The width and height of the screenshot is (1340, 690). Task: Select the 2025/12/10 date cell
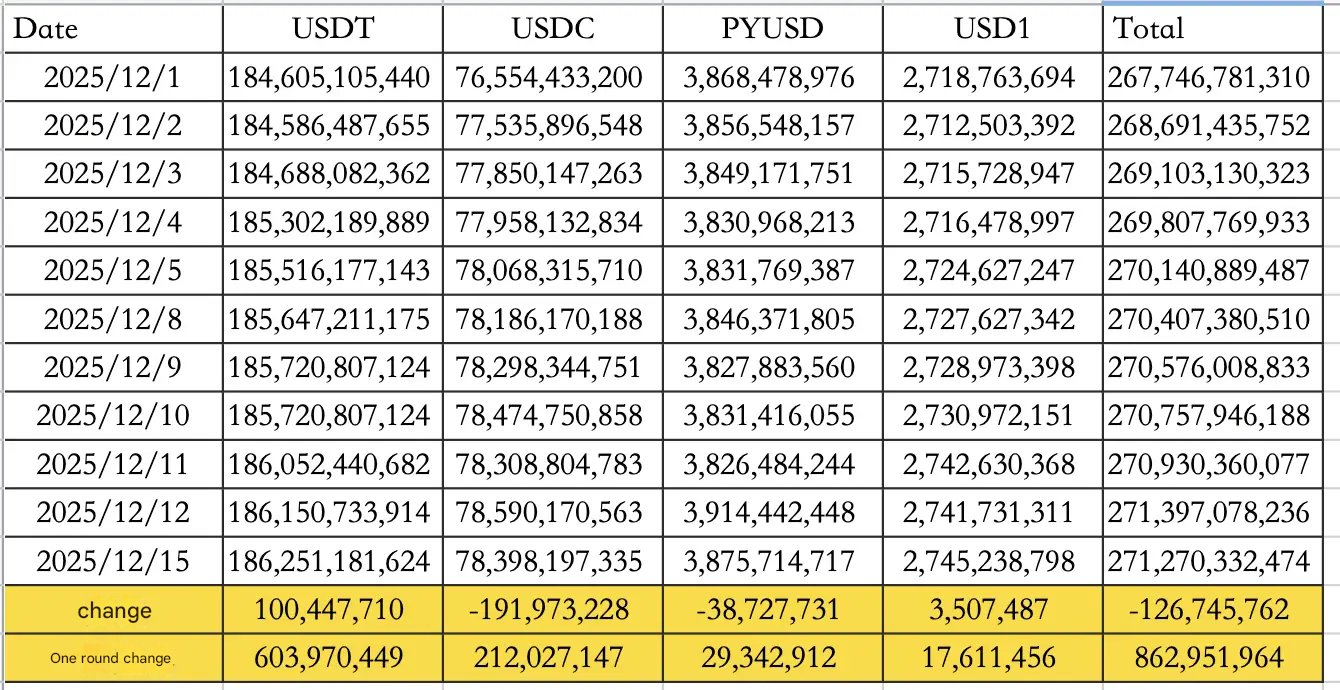pyautogui.click(x=113, y=416)
